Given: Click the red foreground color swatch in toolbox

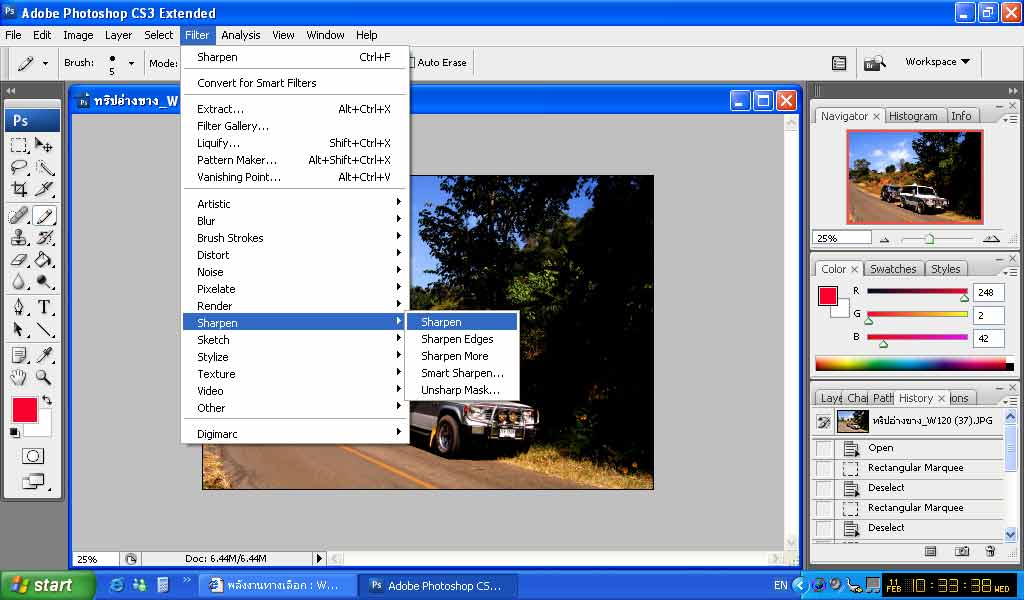Looking at the screenshot, I should 25,409.
